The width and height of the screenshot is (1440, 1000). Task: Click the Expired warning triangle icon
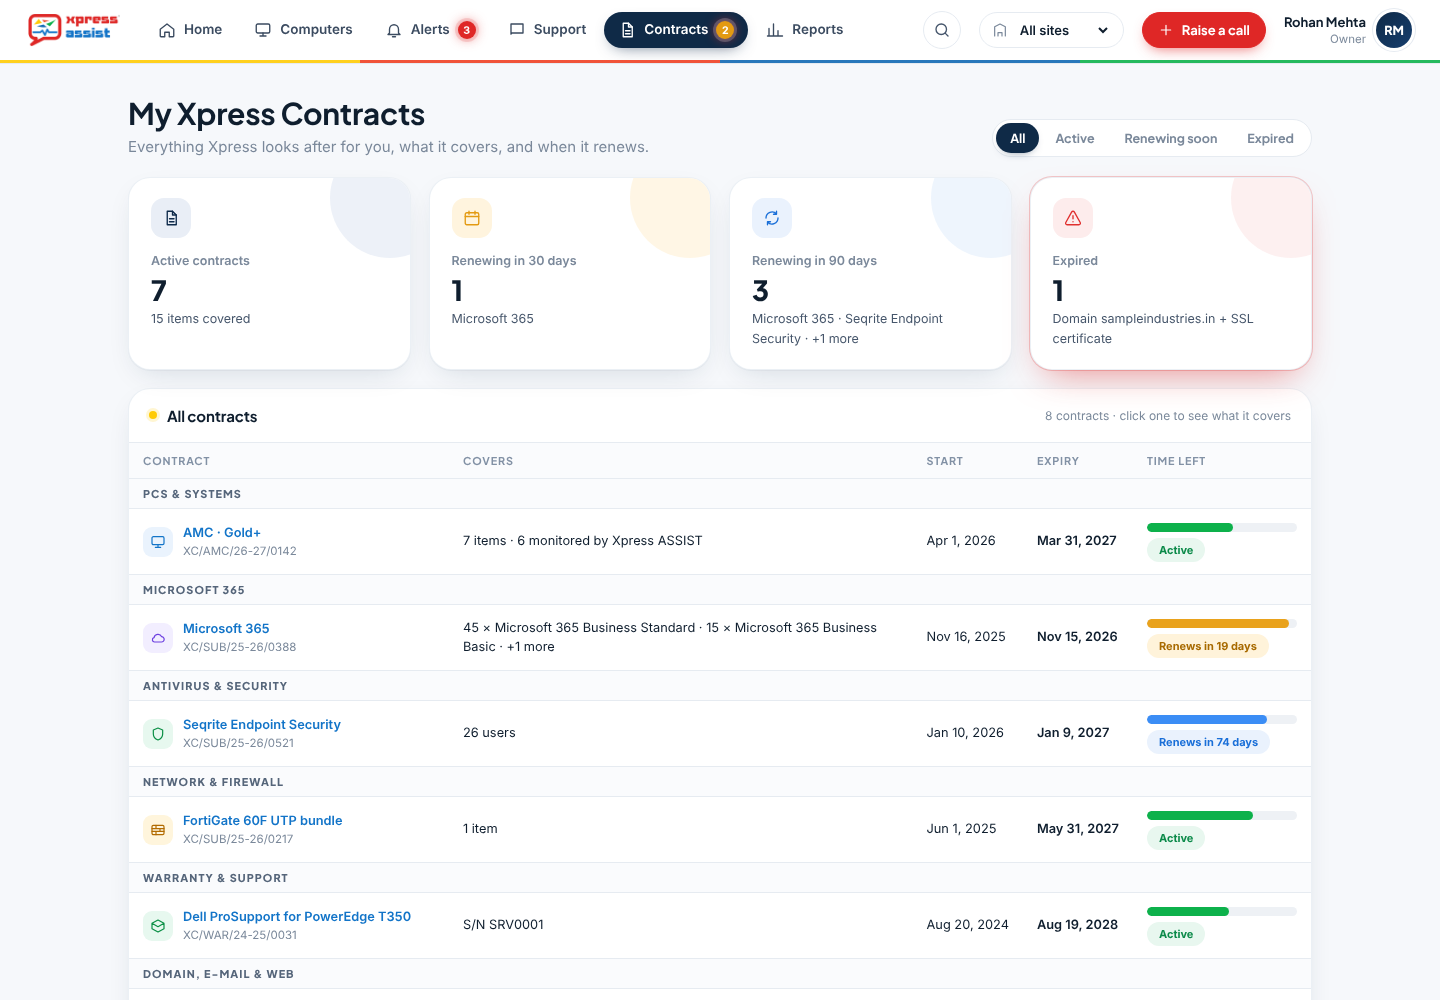[1073, 218]
